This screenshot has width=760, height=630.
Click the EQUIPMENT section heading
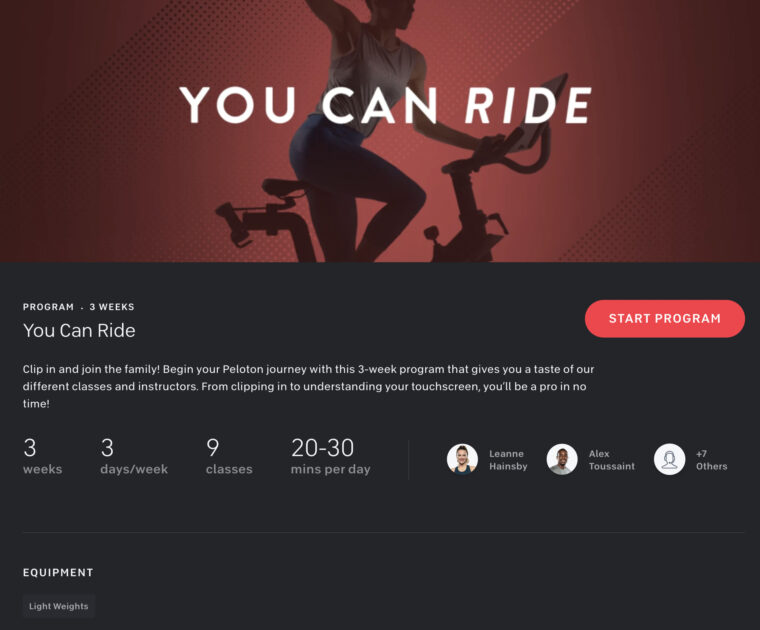point(58,572)
